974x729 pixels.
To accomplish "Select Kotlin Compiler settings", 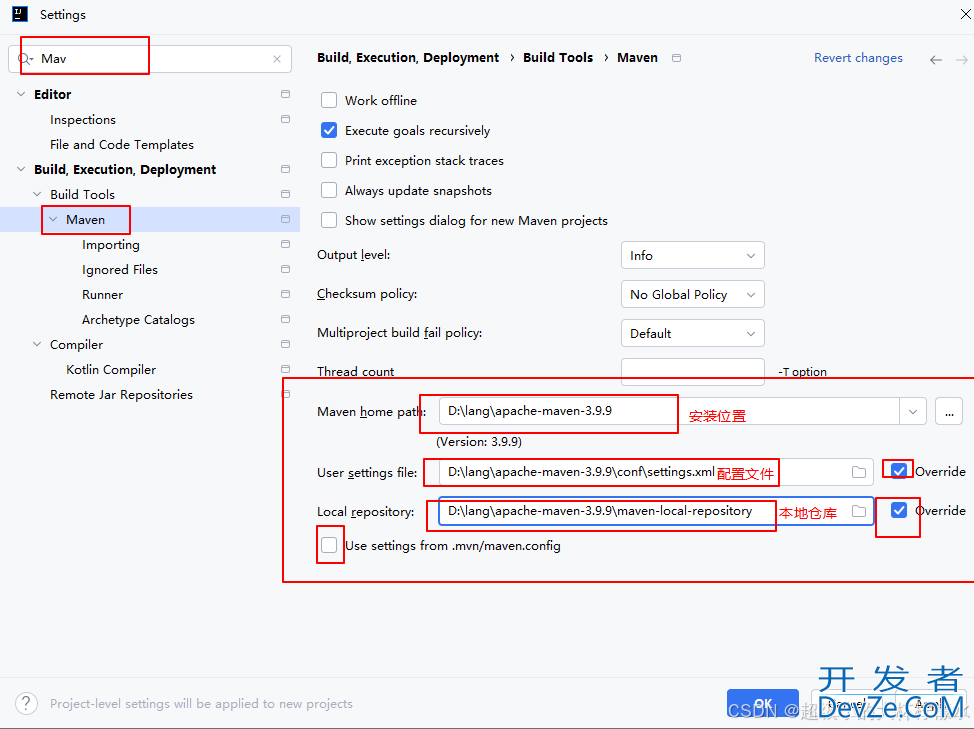I will (111, 369).
